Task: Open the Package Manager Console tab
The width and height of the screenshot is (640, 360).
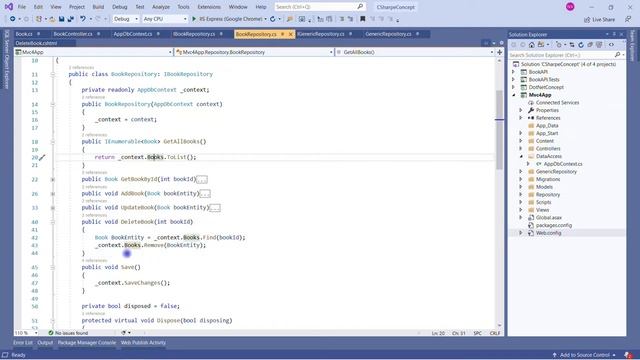Action: pos(87,343)
